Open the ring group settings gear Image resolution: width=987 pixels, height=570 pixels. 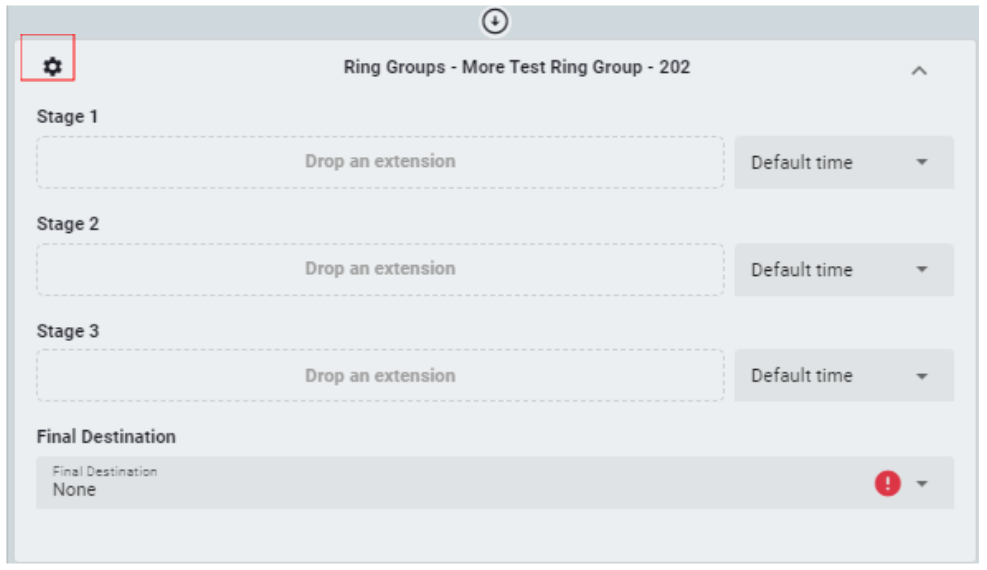pyautogui.click(x=52, y=67)
